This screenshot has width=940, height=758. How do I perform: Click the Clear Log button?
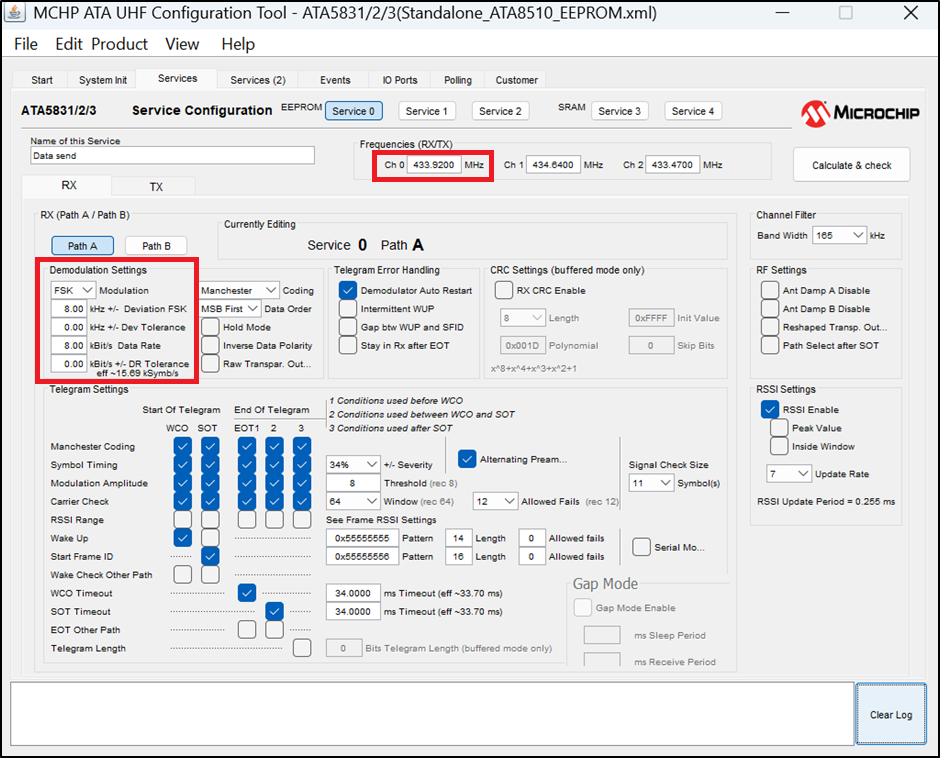pyautogui.click(x=891, y=714)
